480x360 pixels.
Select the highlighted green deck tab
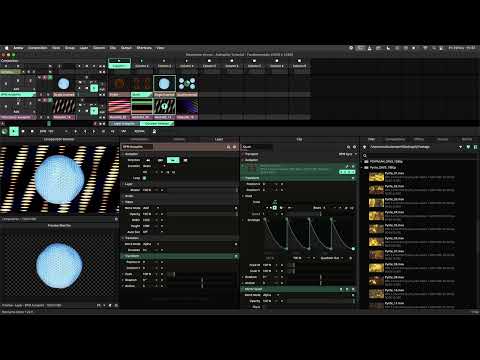[157, 124]
